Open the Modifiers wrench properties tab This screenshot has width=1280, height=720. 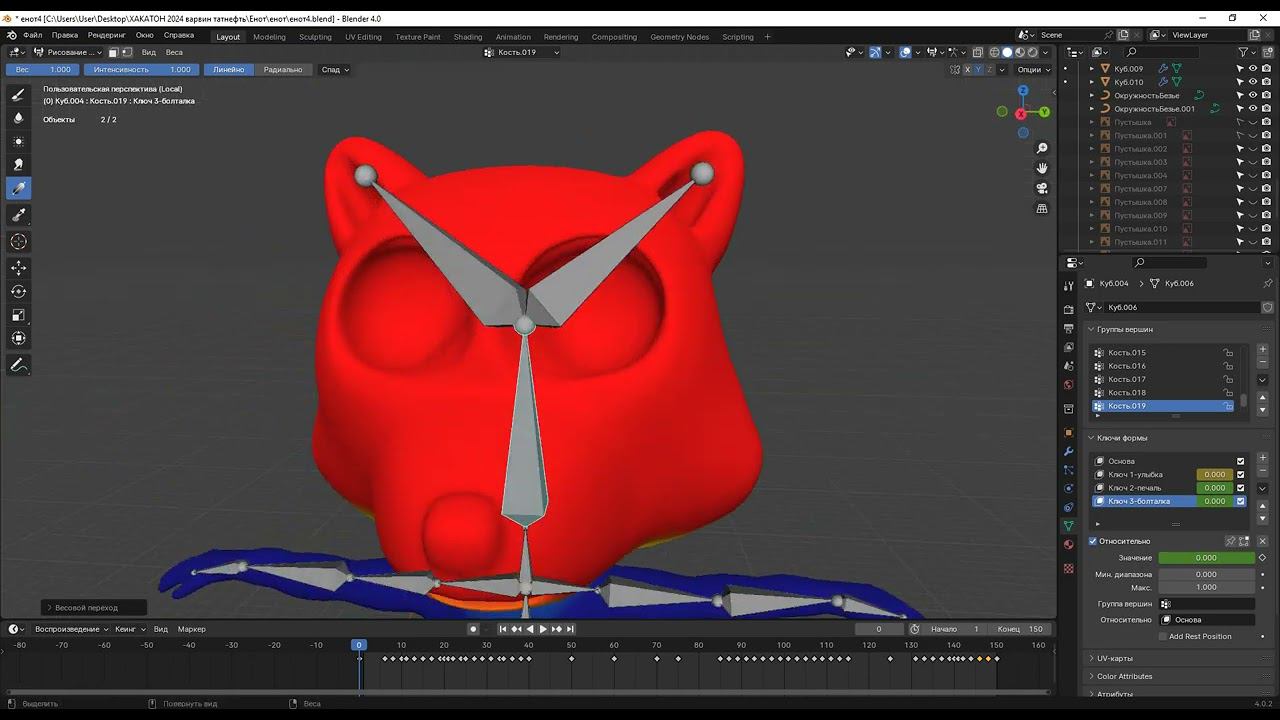click(1068, 452)
